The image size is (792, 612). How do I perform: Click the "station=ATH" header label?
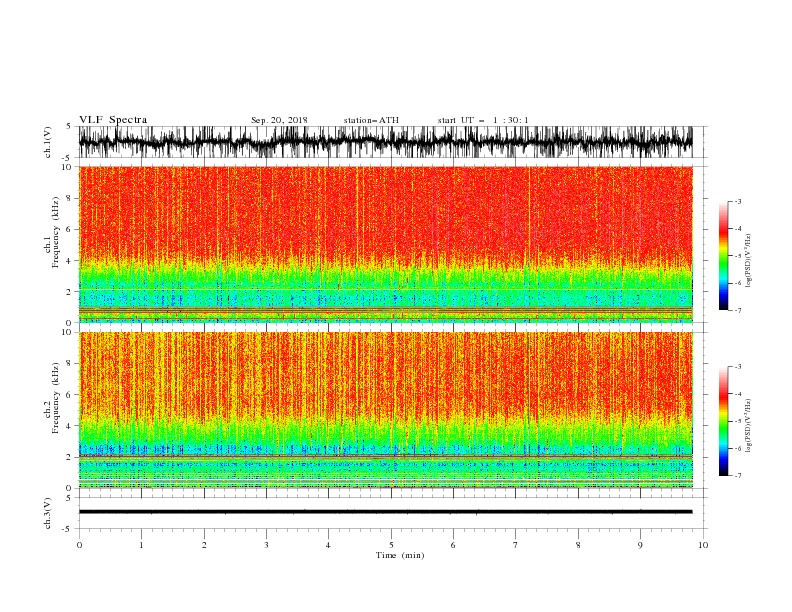371,120
